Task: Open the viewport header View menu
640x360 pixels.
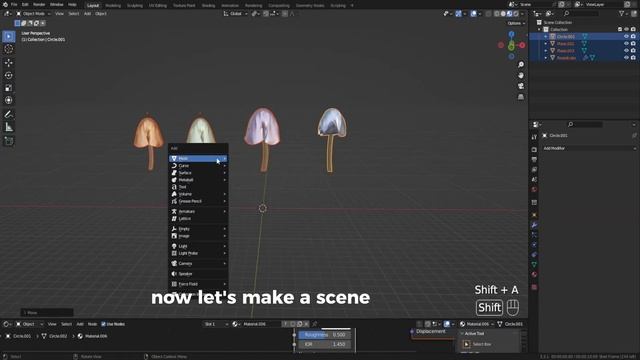Action: pyautogui.click(x=59, y=13)
